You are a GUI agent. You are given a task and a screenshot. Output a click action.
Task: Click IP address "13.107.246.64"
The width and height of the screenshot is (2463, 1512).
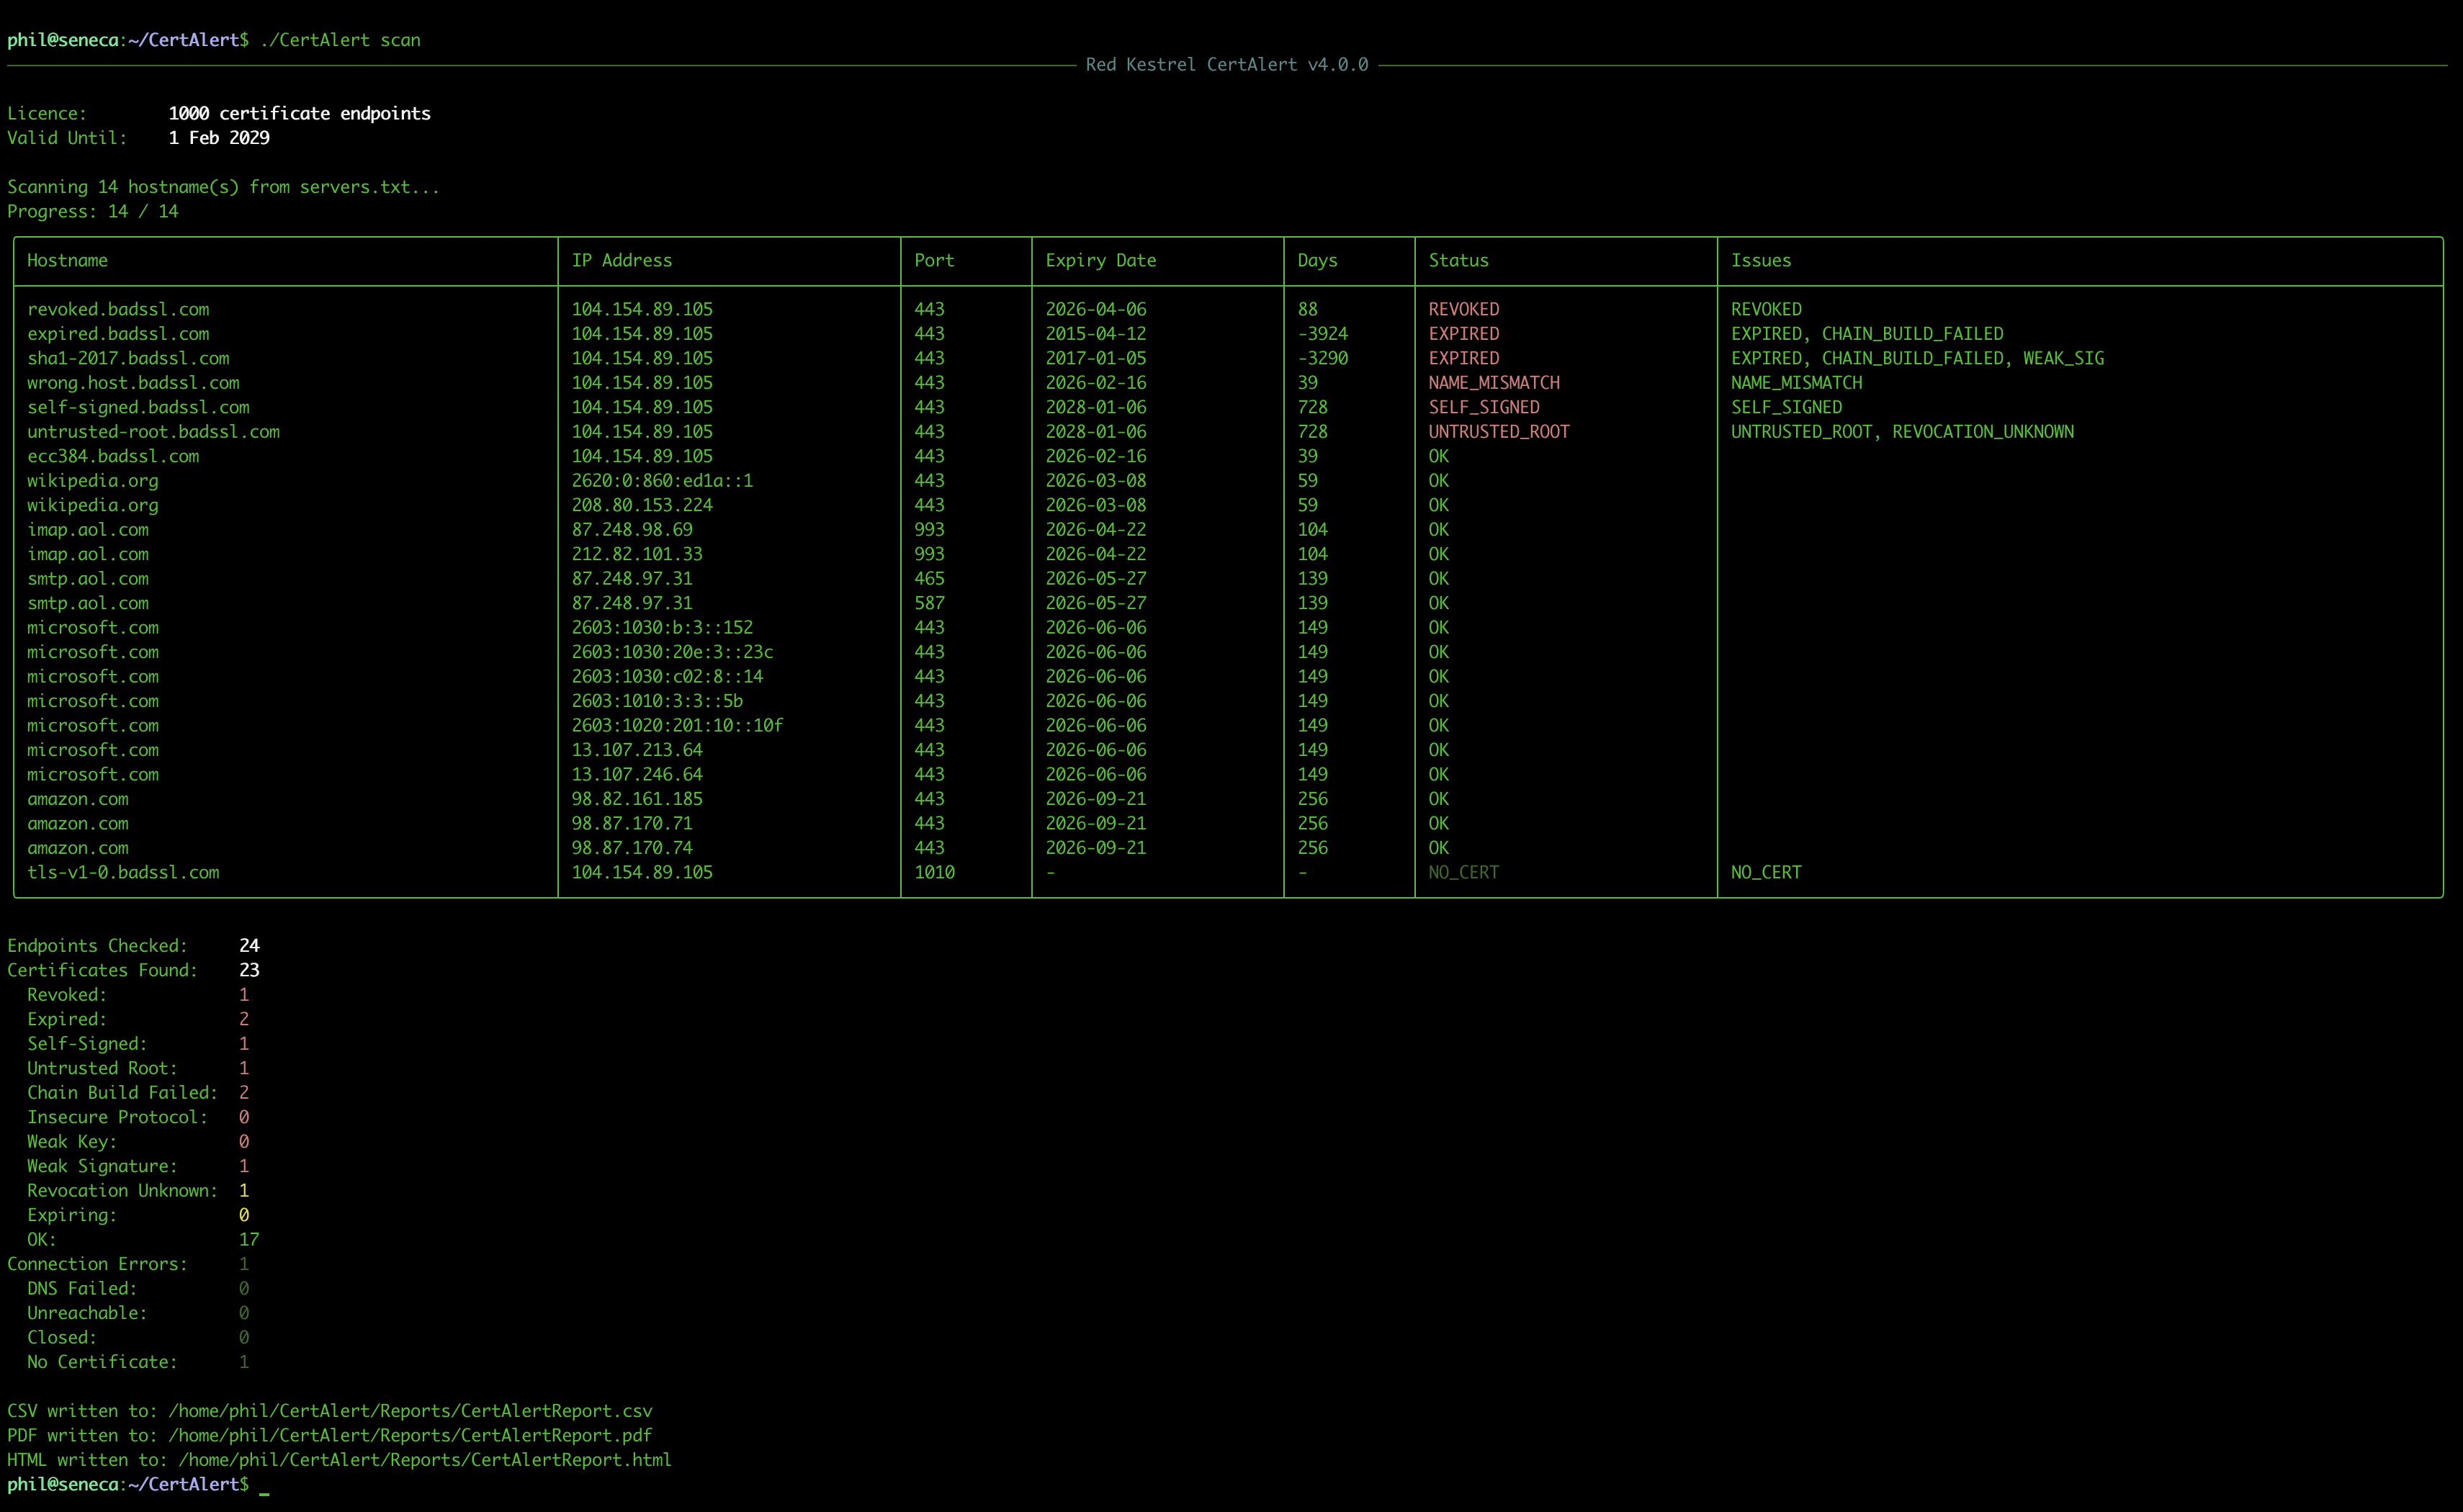(x=637, y=775)
